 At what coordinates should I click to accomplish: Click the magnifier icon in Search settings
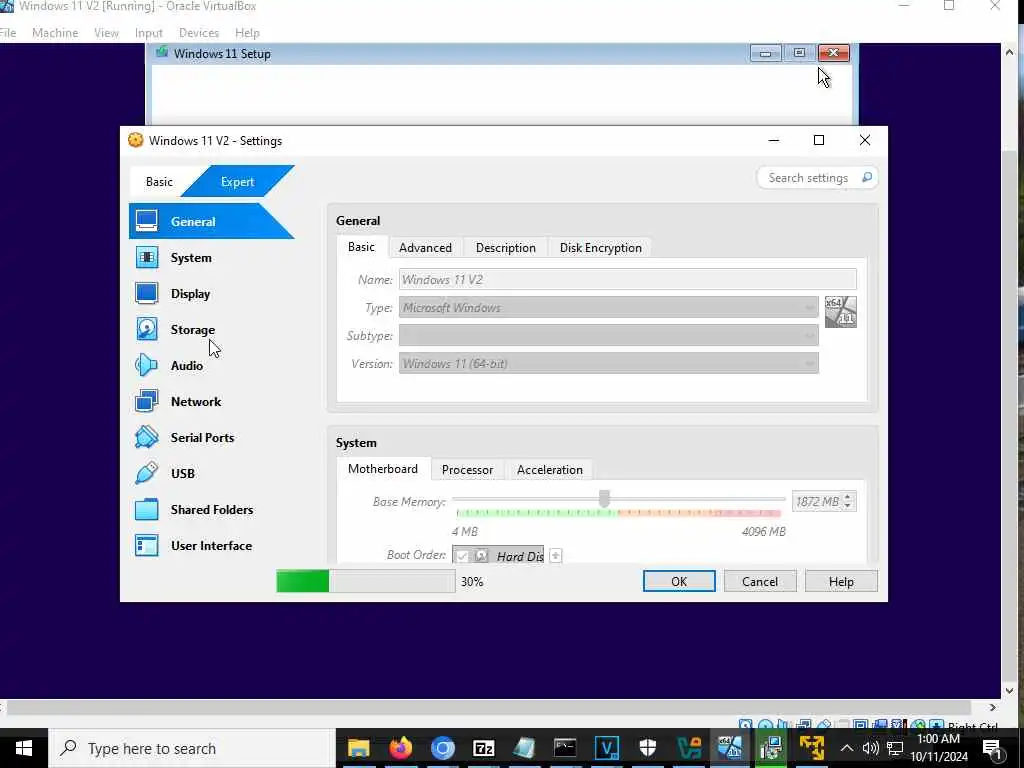pyautogui.click(x=867, y=178)
